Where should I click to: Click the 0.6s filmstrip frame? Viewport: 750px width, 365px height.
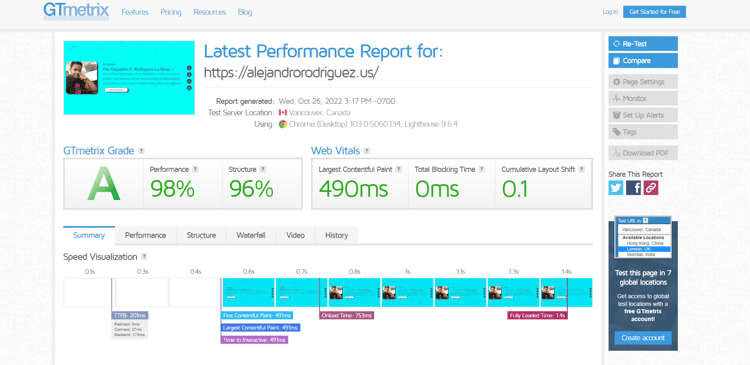249,292
